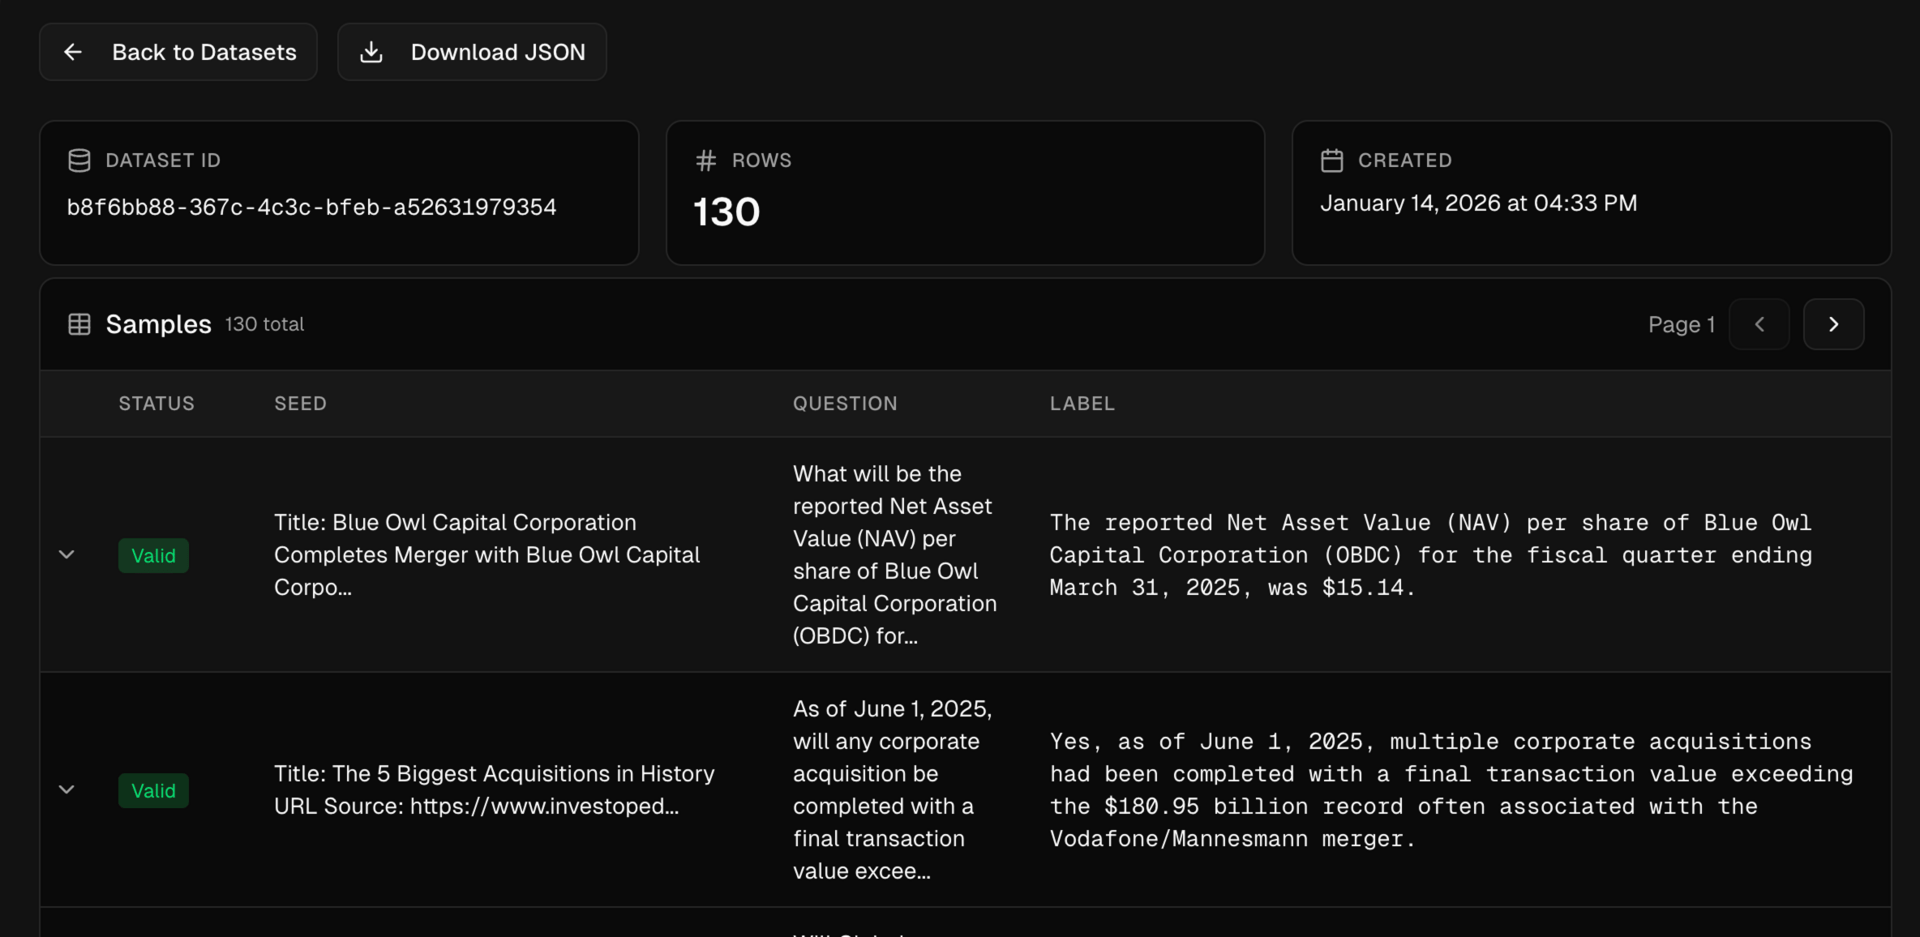1920x937 pixels.
Task: Select the created date January 14, 2026
Action: 1479,203
